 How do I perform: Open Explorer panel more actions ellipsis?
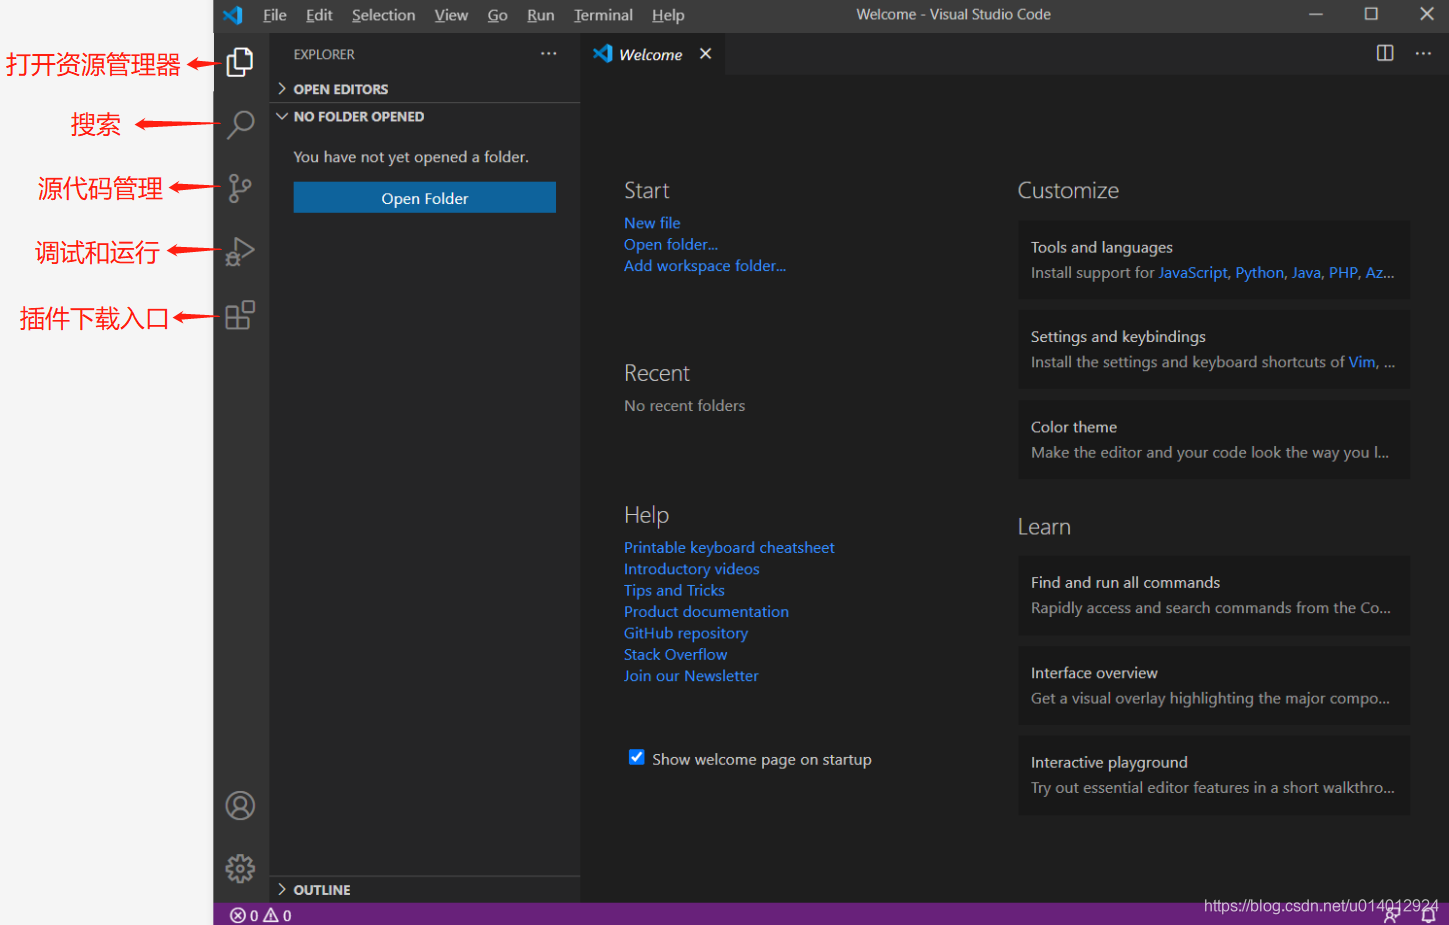549,54
